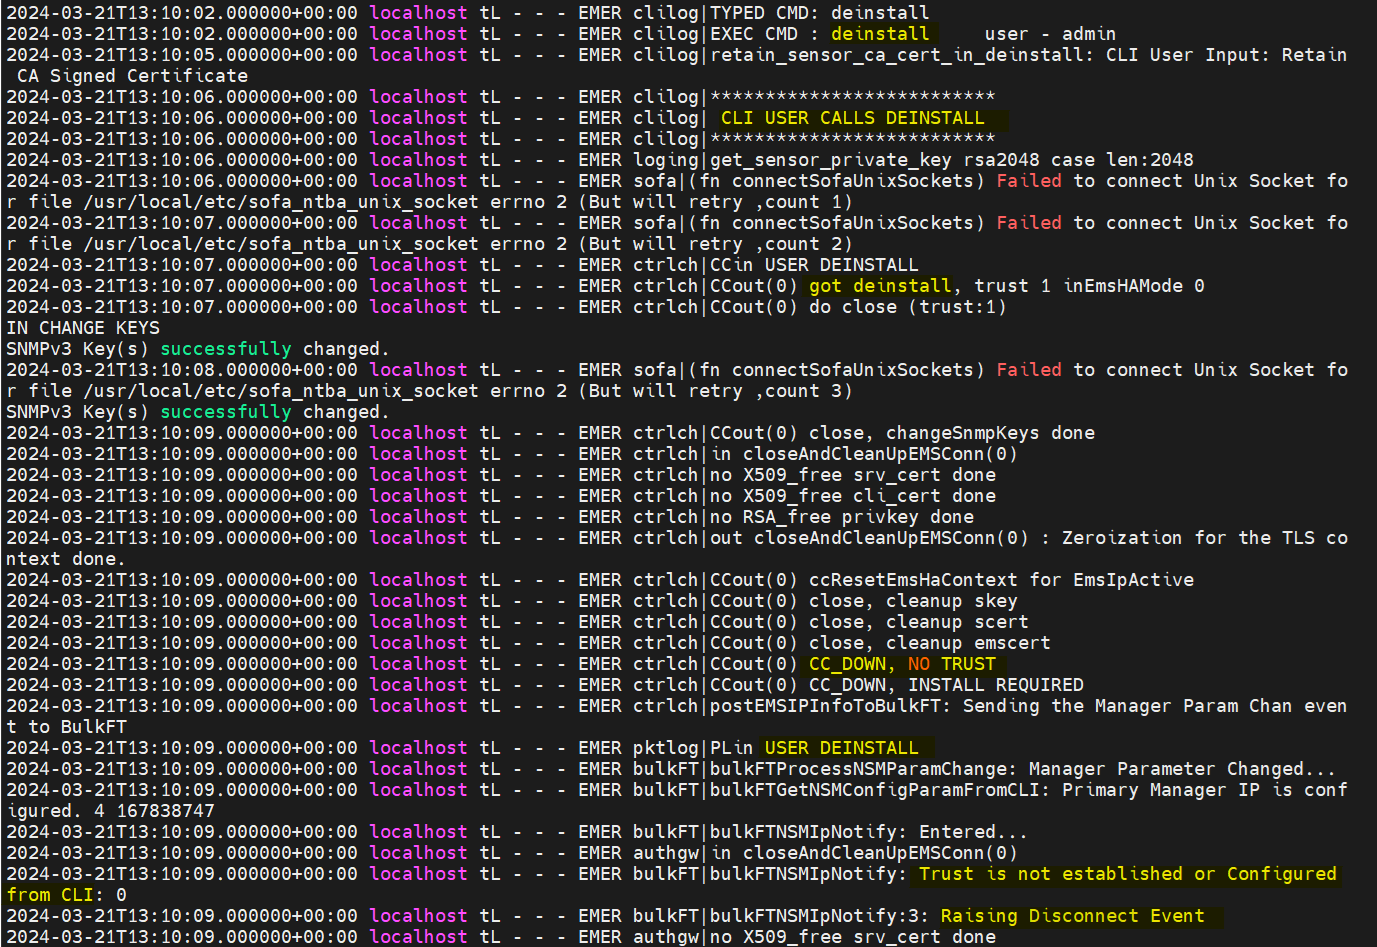
Task: Click highlighted 'USER DEINSTALL' in pktlog line
Action: click(x=841, y=748)
